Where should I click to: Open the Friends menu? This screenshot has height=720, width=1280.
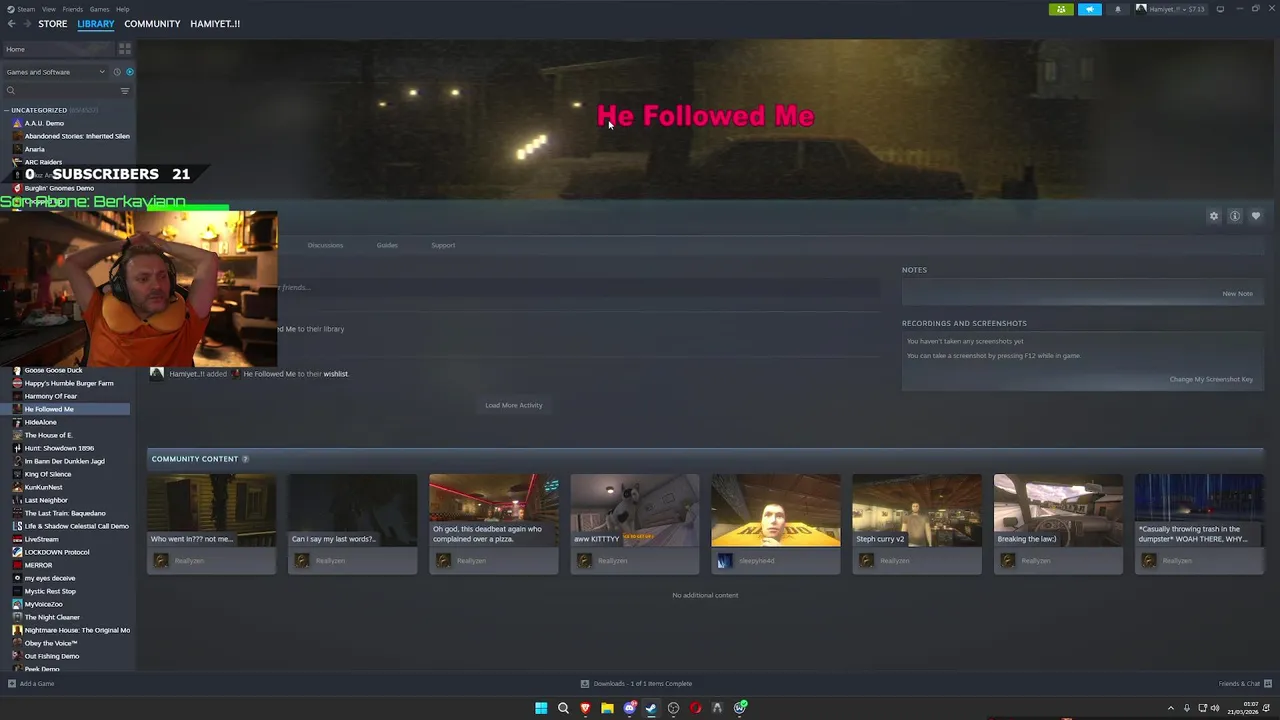[73, 9]
